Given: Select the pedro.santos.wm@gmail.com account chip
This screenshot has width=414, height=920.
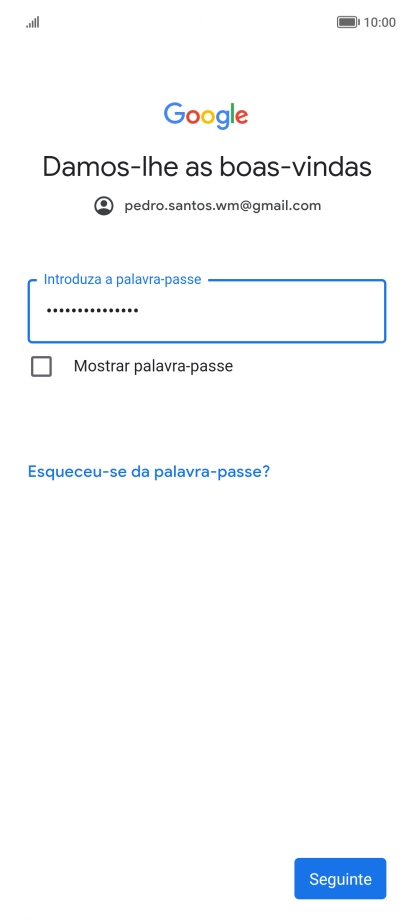Looking at the screenshot, I should click(x=208, y=206).
